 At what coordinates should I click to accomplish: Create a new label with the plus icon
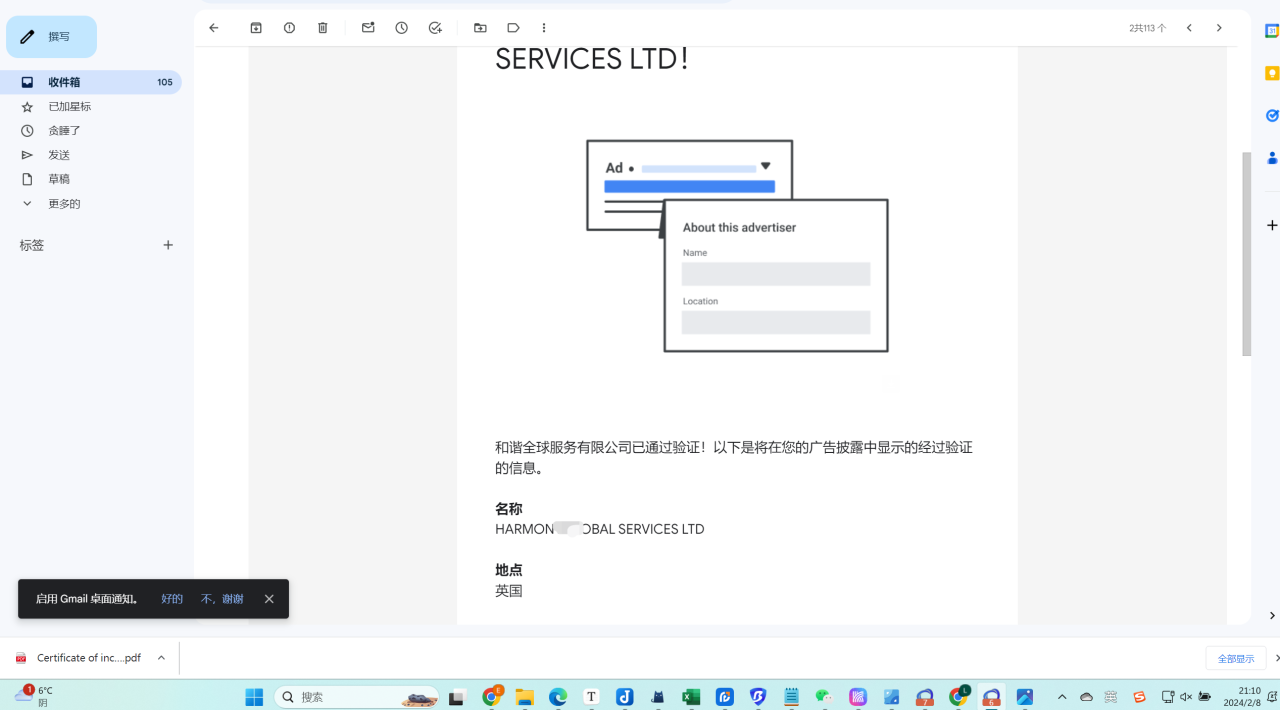(168, 244)
